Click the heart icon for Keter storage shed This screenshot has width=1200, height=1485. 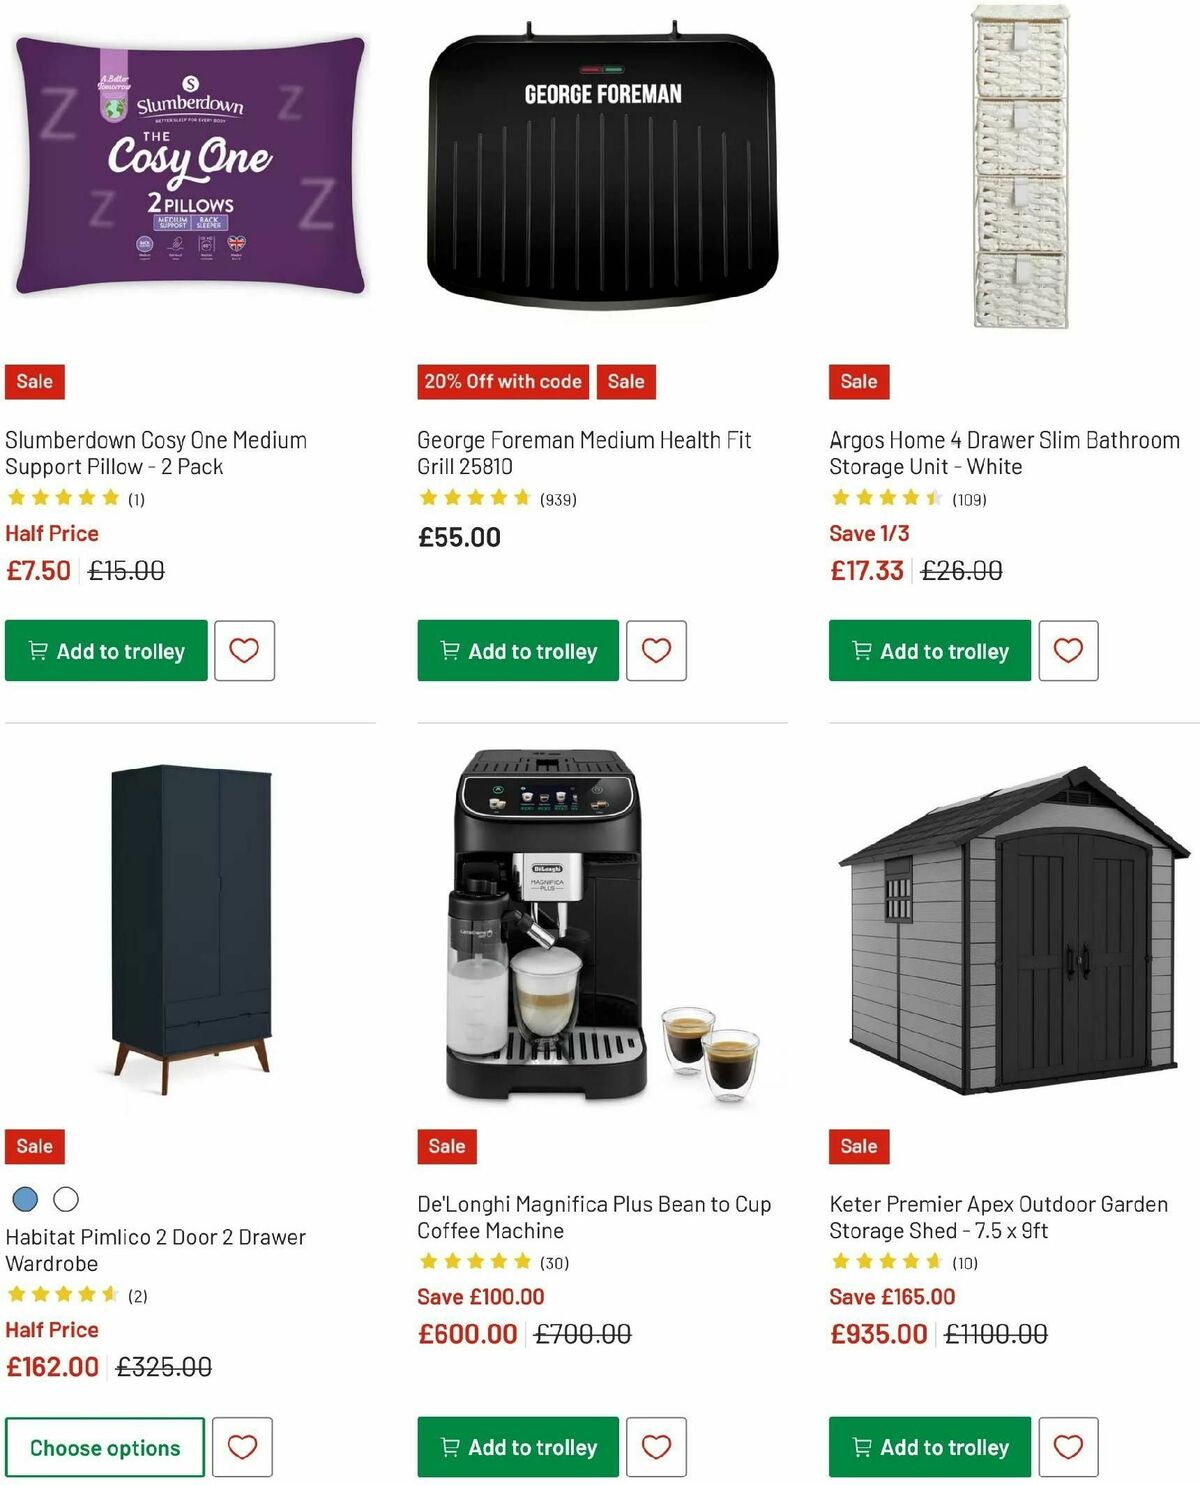pyautogui.click(x=1068, y=1447)
